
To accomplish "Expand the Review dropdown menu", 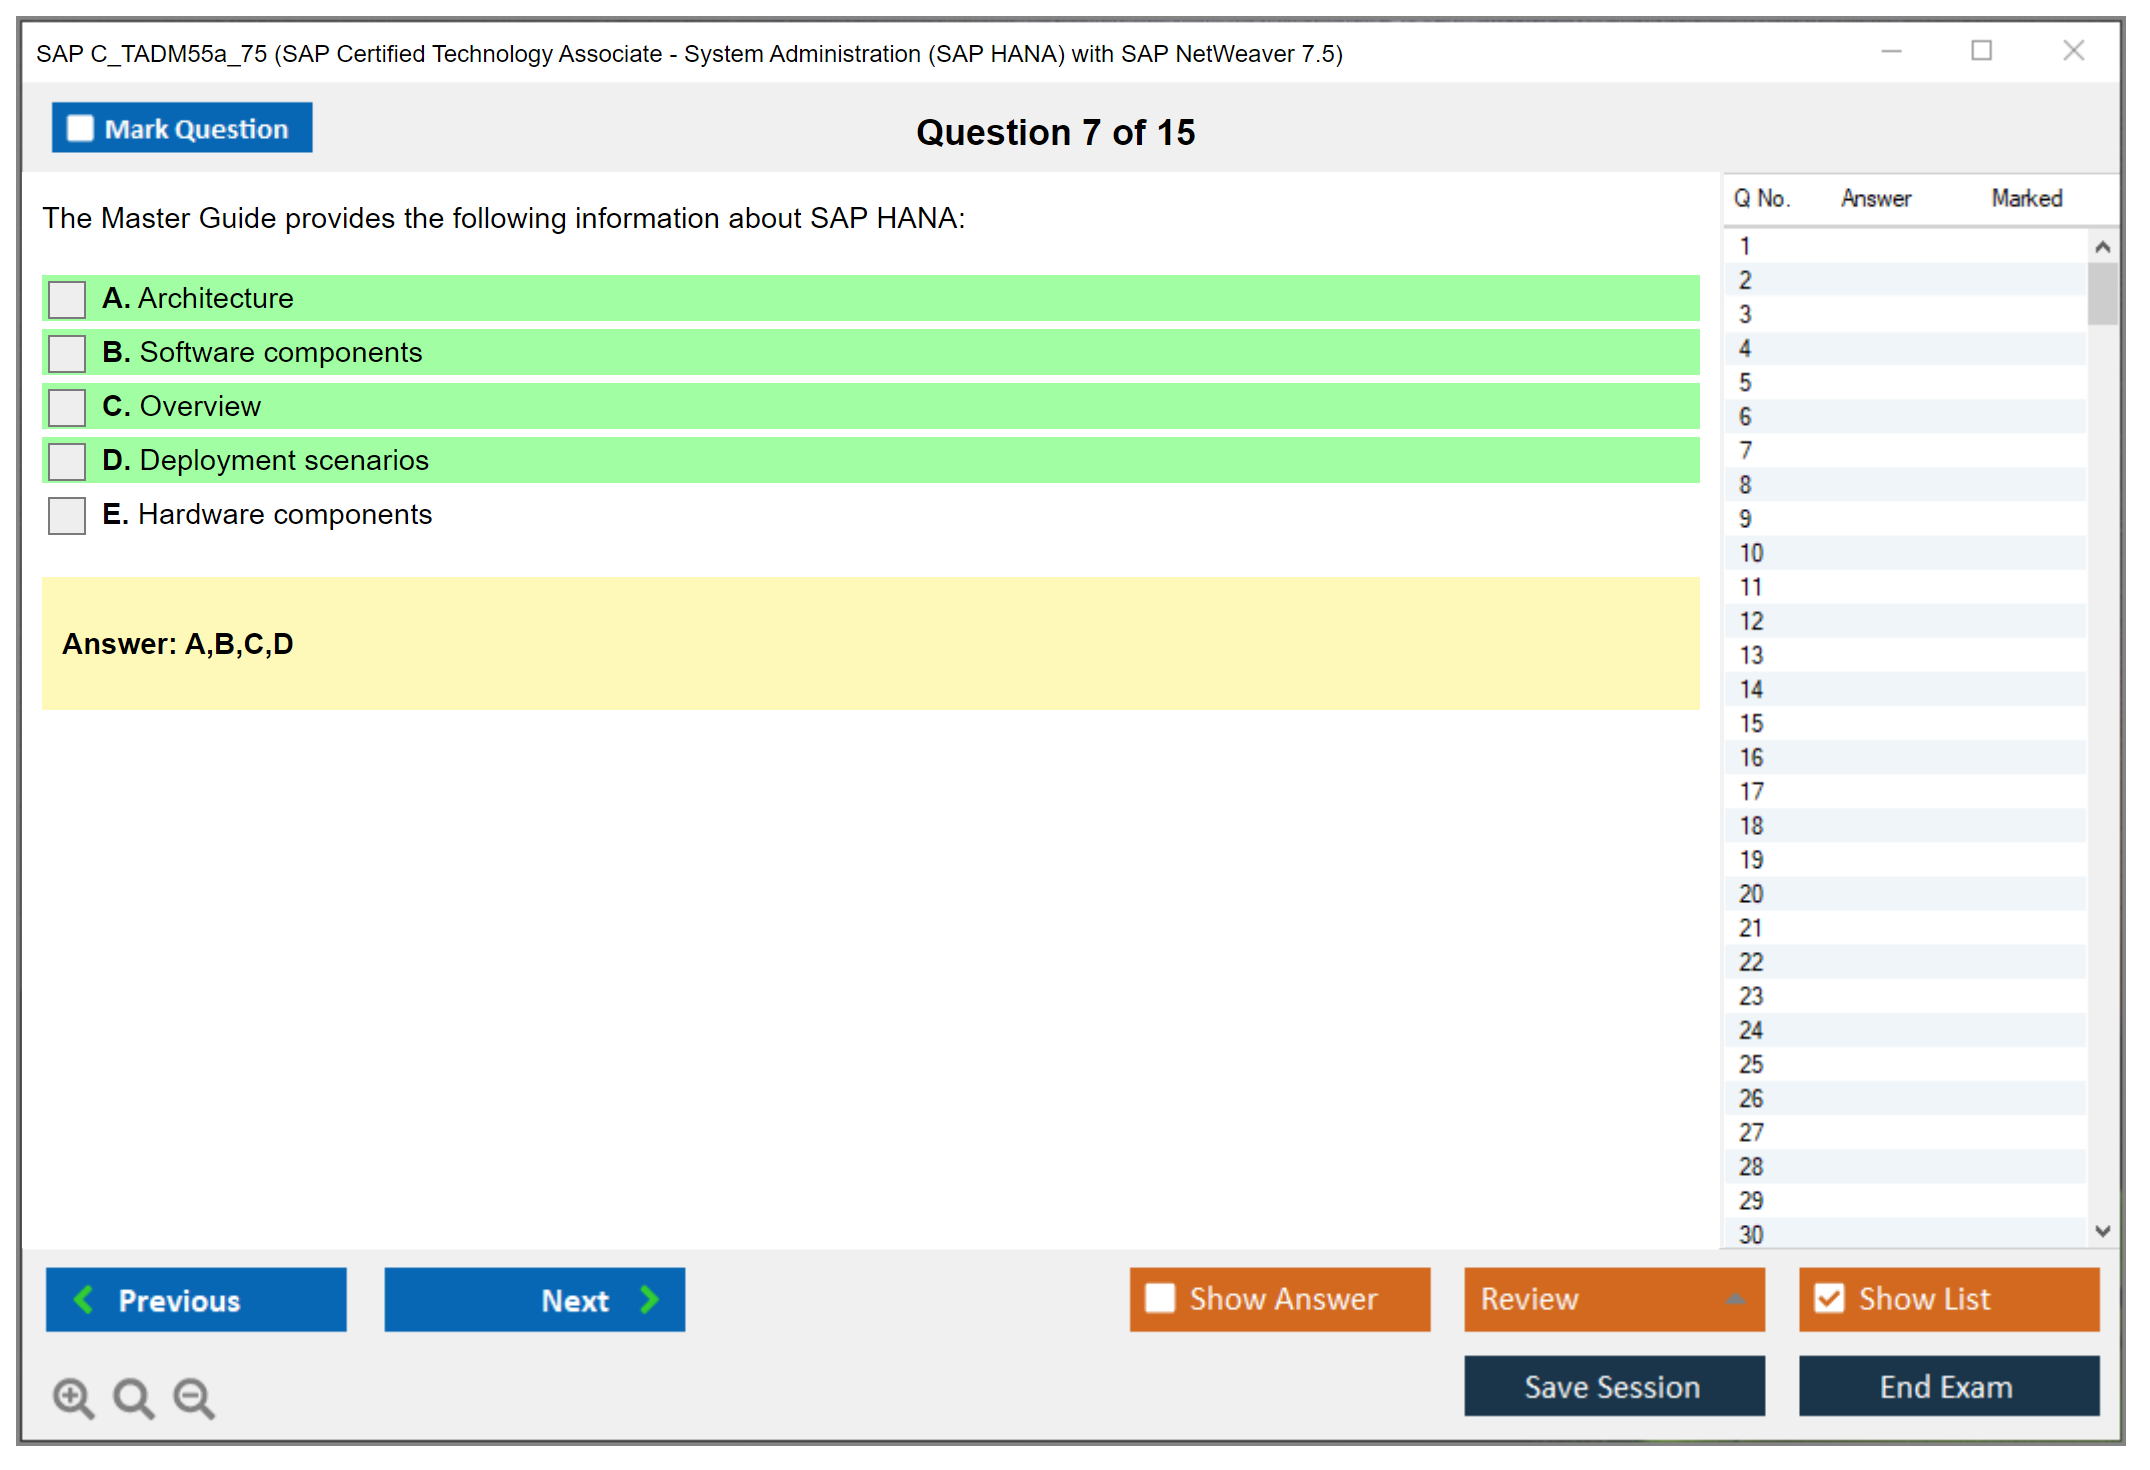I will coord(1735,1299).
